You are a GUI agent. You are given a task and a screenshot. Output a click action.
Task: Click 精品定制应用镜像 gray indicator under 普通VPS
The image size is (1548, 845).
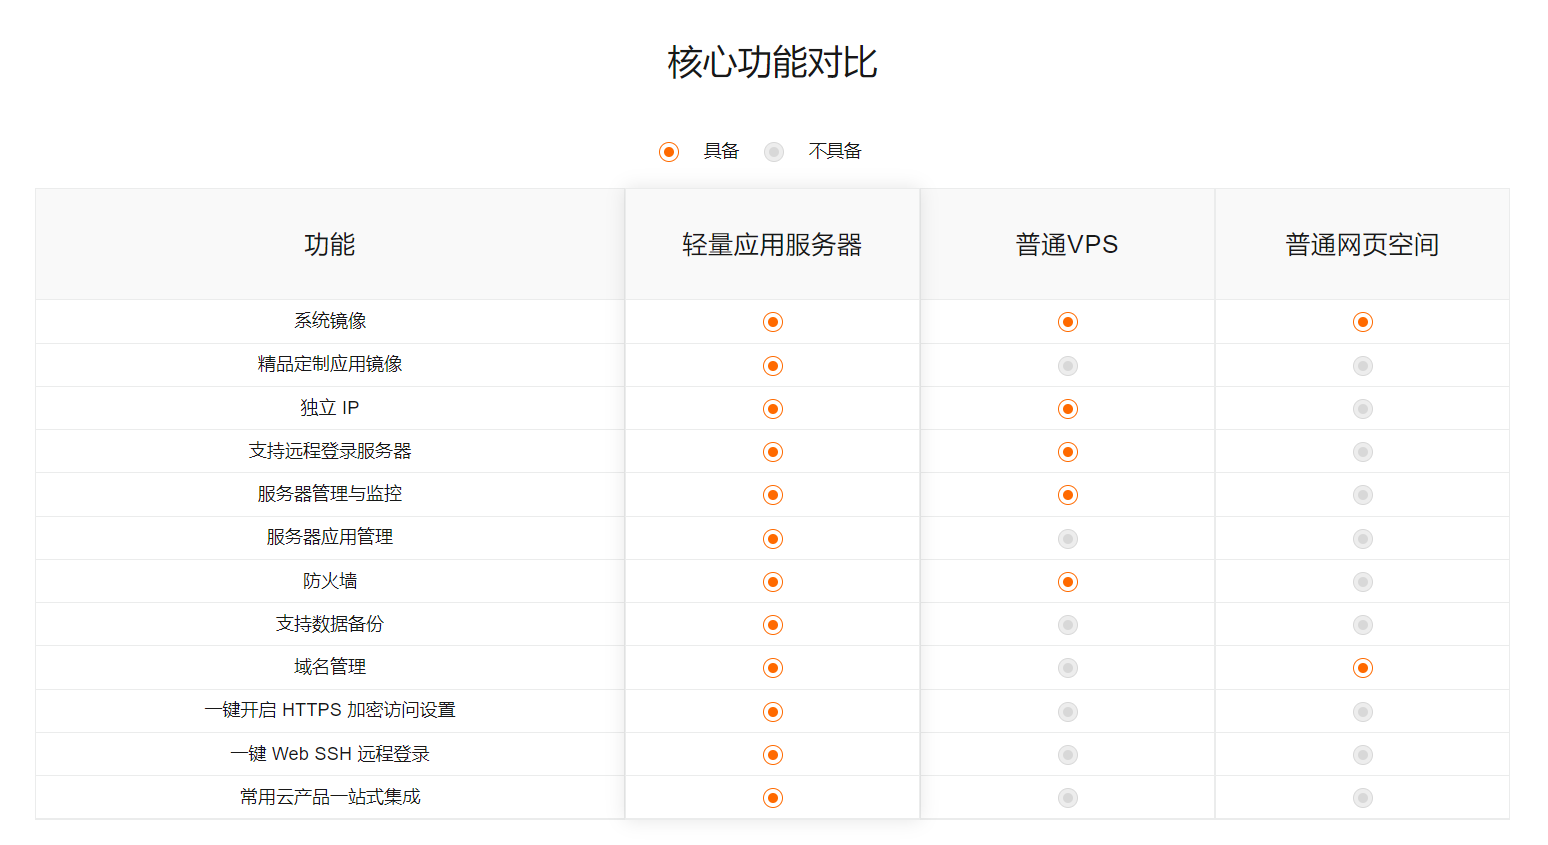(1068, 366)
